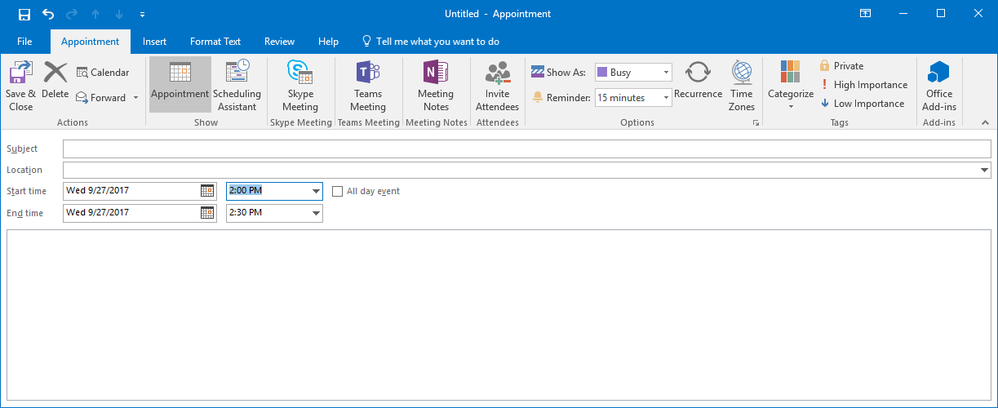This screenshot has width=998, height=408.
Task: Switch to the Format Text tab
Action: click(215, 41)
